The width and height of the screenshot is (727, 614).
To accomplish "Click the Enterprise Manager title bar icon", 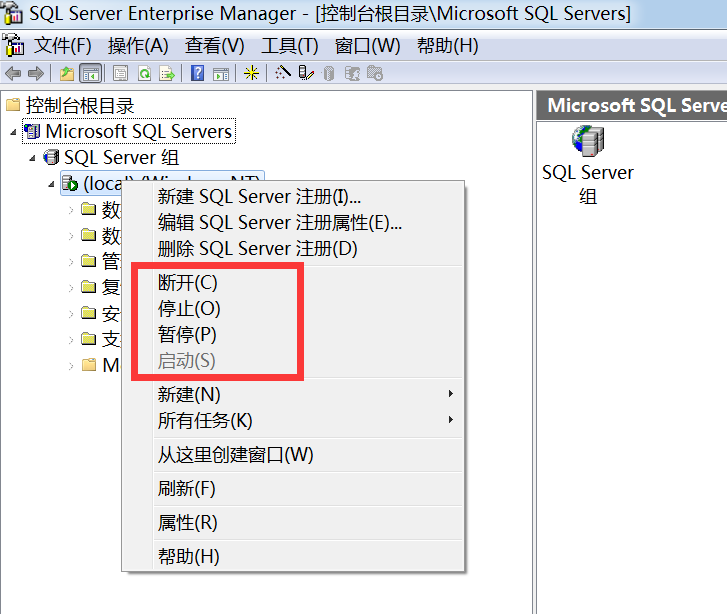I will point(12,13).
